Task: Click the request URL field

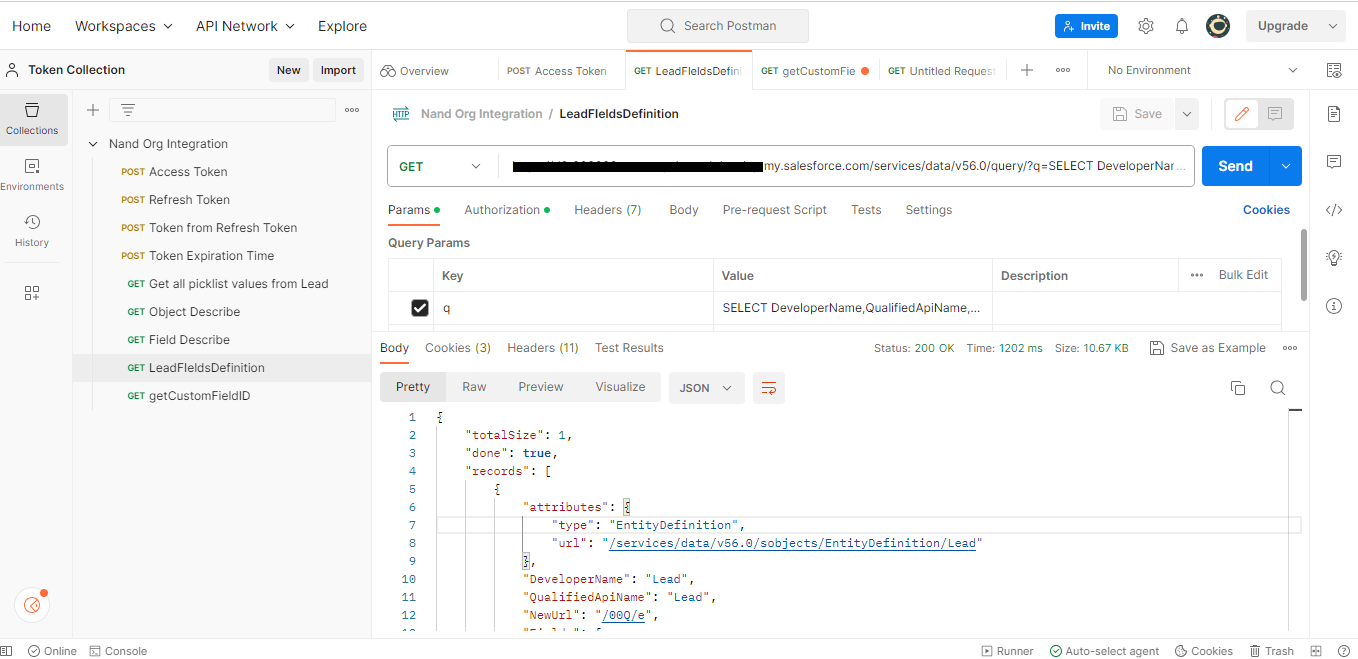Action: [x=848, y=166]
